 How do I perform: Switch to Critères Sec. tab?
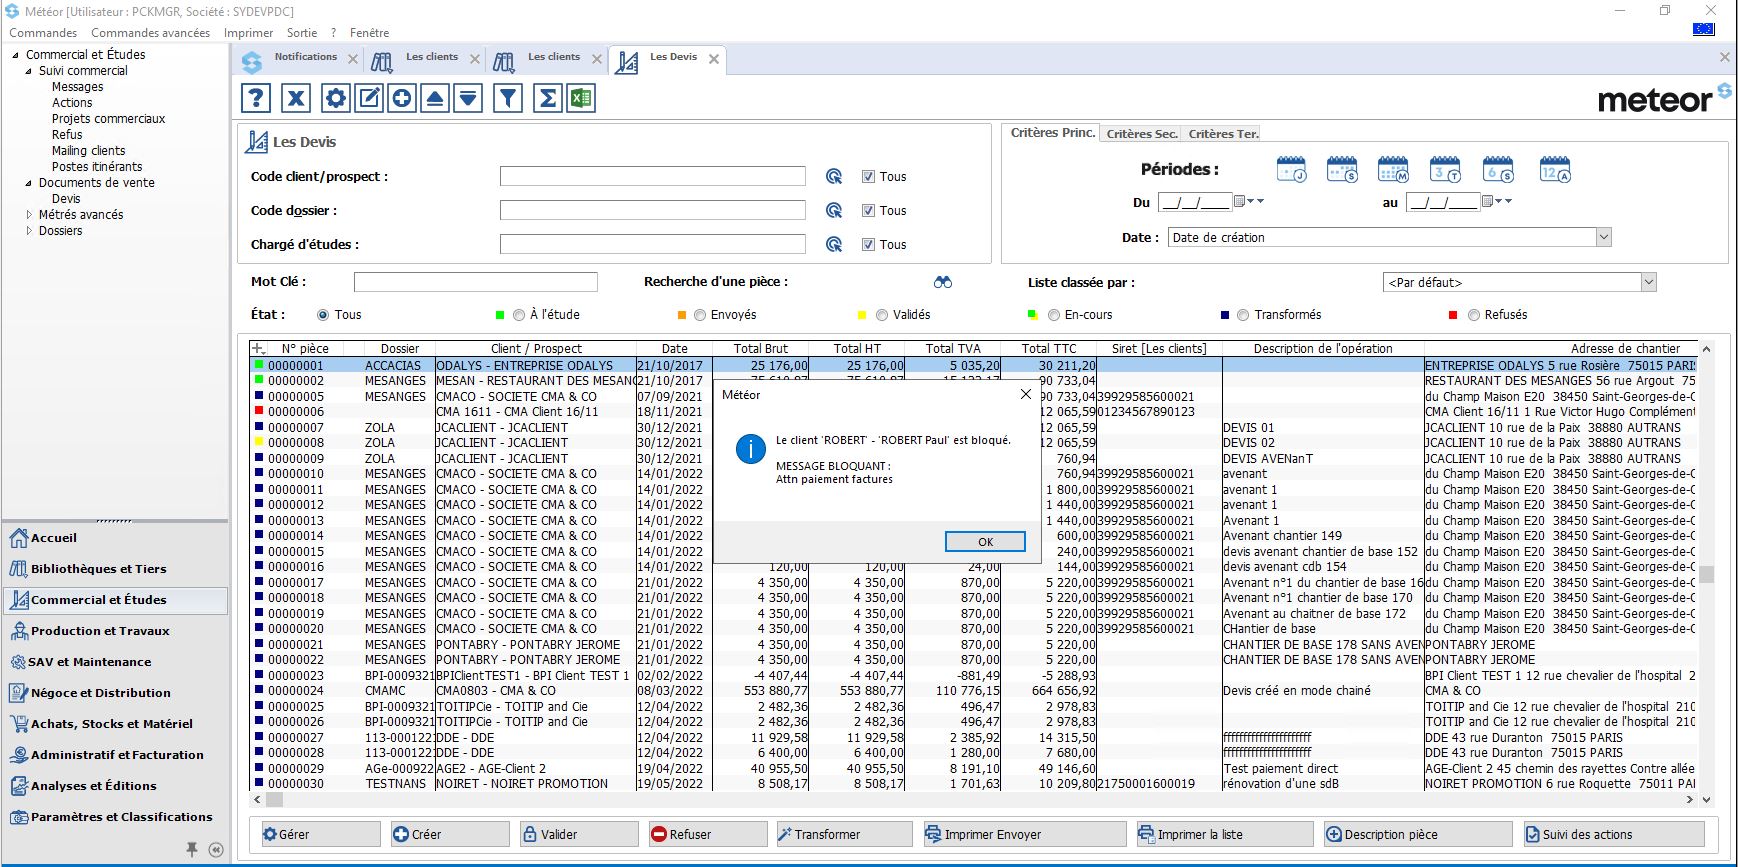point(1142,134)
